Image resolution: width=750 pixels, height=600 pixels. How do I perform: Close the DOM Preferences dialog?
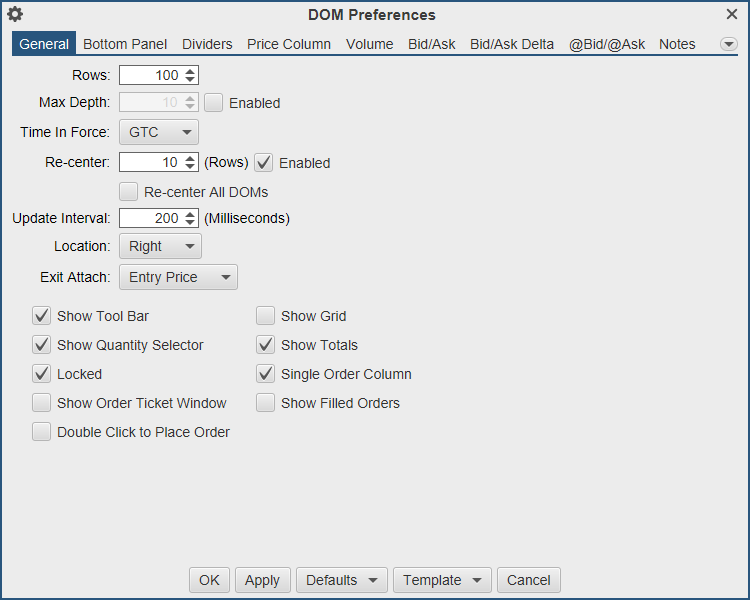click(732, 14)
